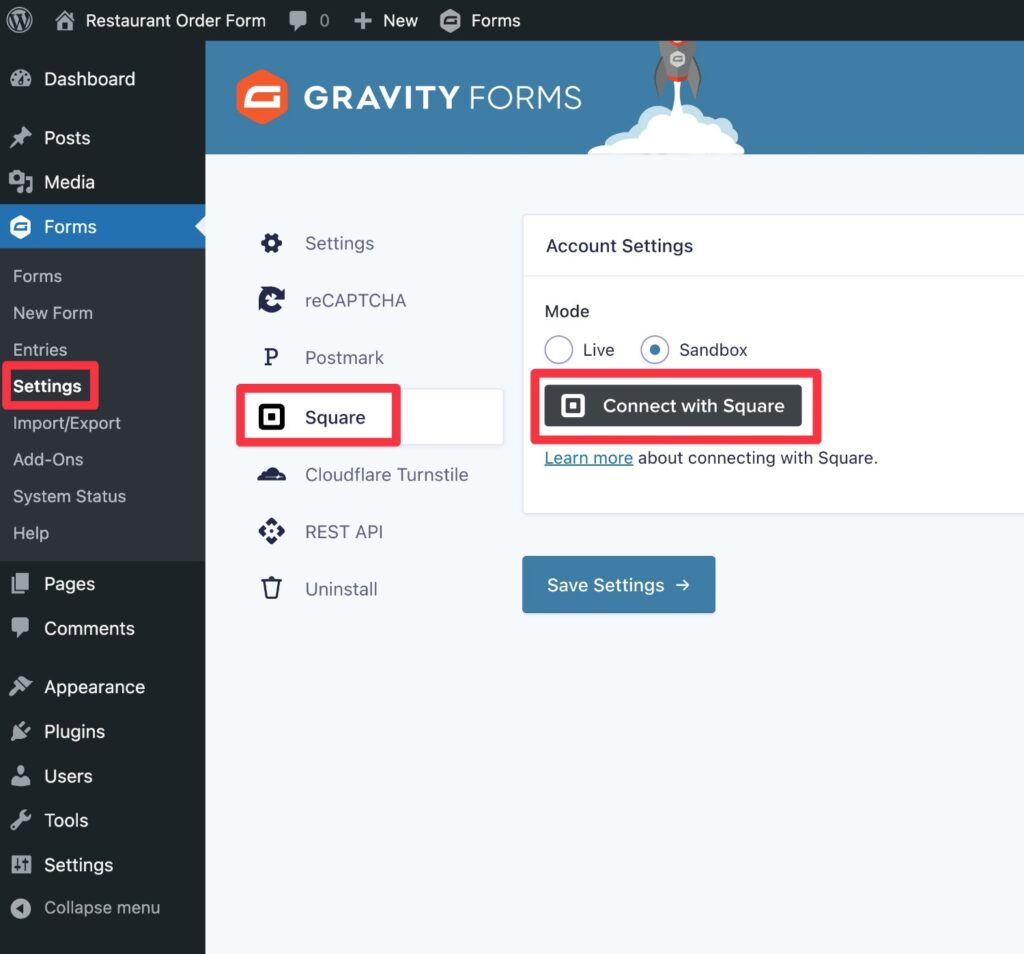This screenshot has width=1024, height=954.
Task: Switch to the Forms sidebar menu
Action: pos(67,226)
